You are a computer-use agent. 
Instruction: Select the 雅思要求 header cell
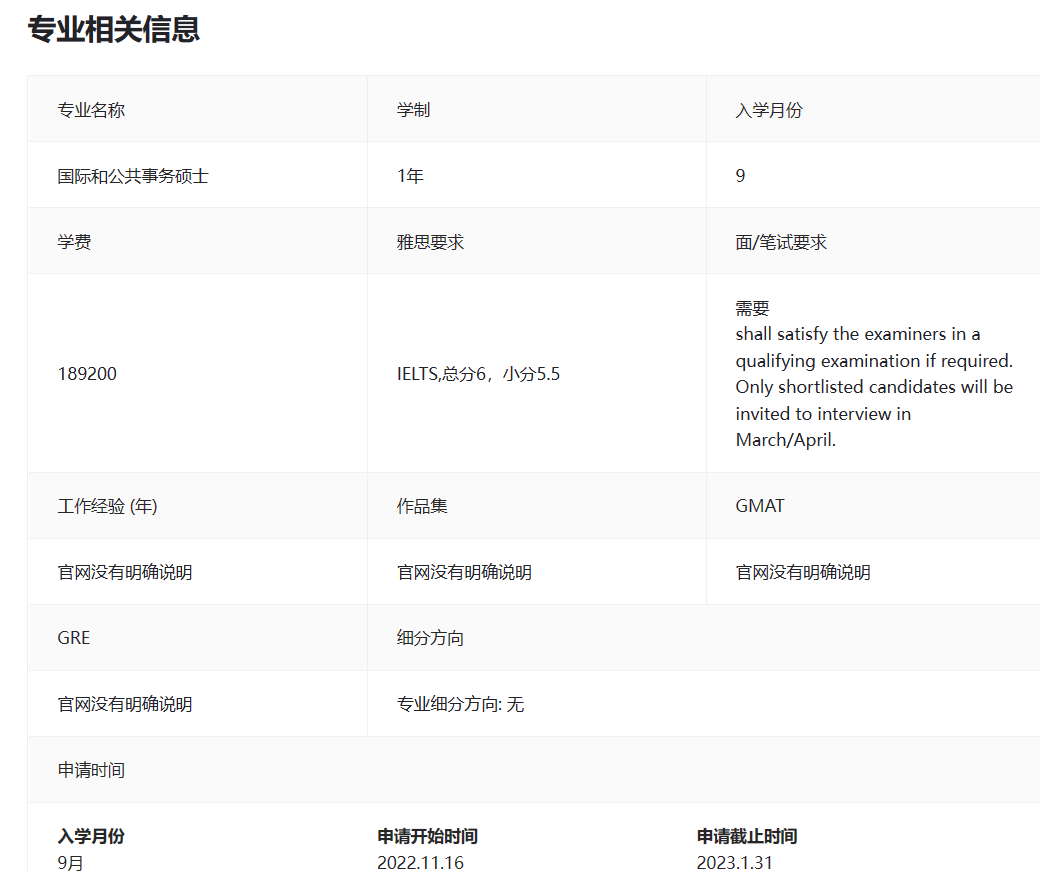(x=430, y=242)
